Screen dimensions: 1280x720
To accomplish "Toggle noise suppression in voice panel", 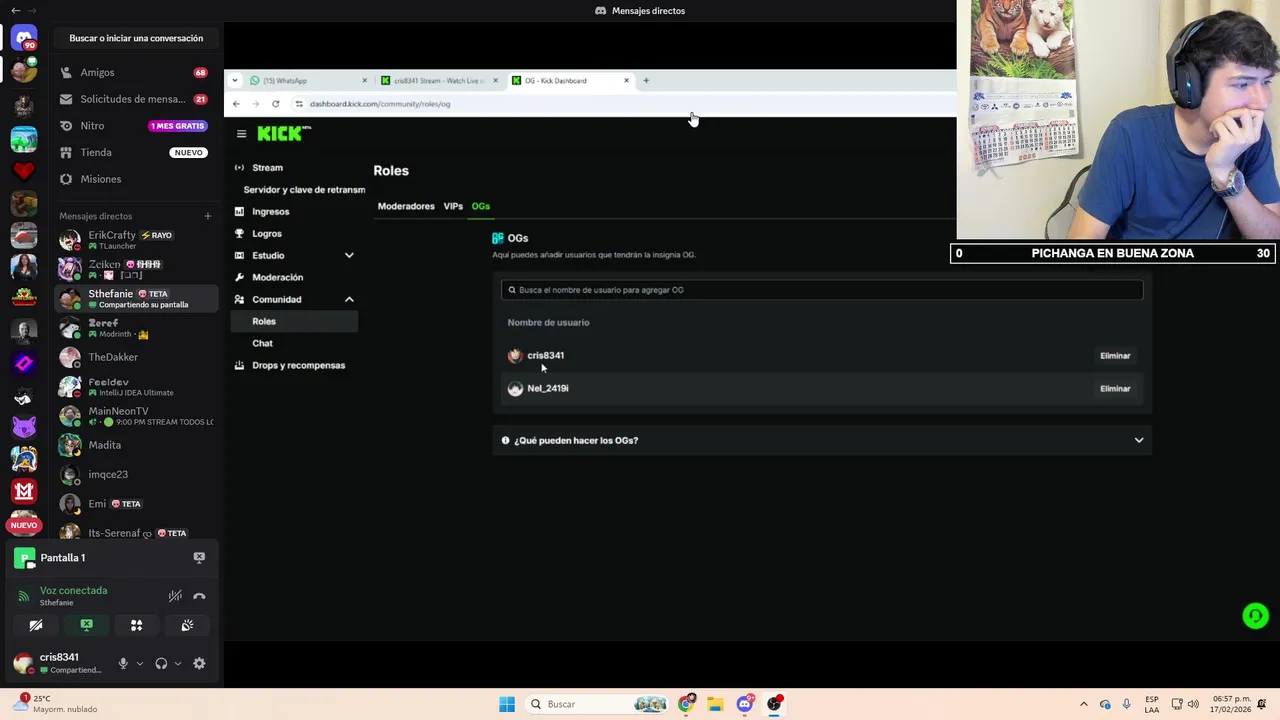I will [175, 596].
